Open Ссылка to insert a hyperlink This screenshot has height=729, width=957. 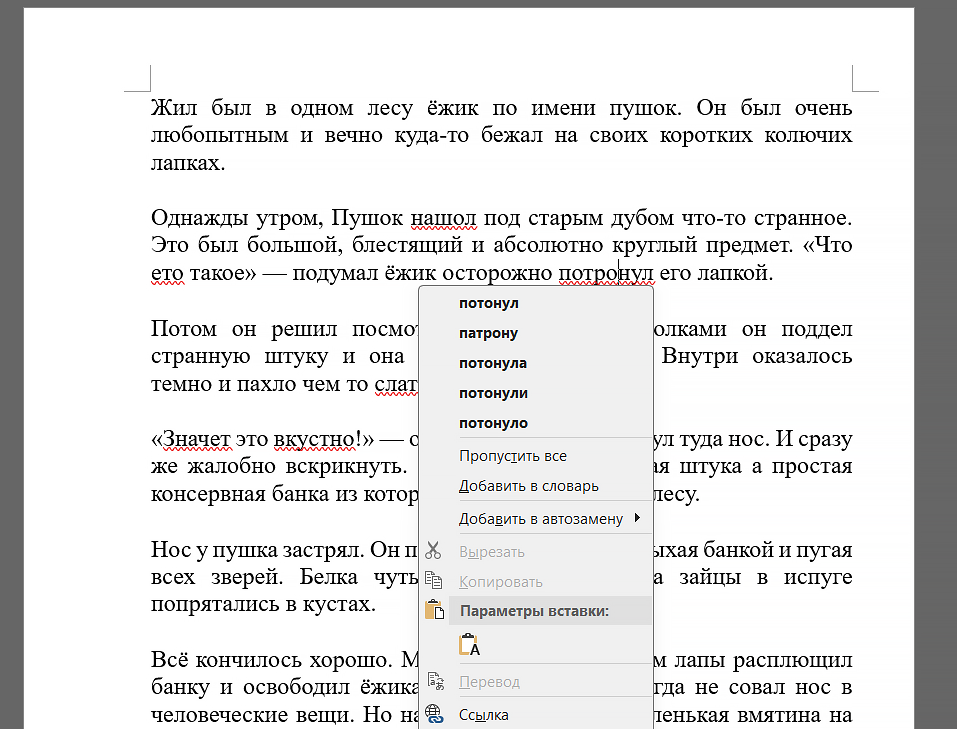483,713
